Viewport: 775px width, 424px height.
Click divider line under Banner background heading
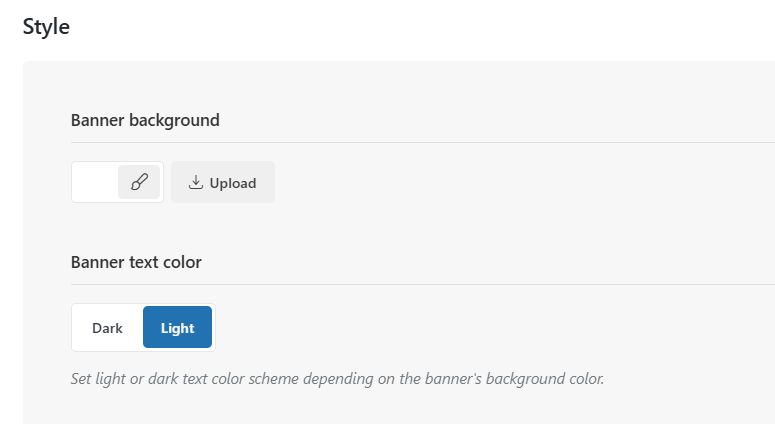[x=400, y=142]
